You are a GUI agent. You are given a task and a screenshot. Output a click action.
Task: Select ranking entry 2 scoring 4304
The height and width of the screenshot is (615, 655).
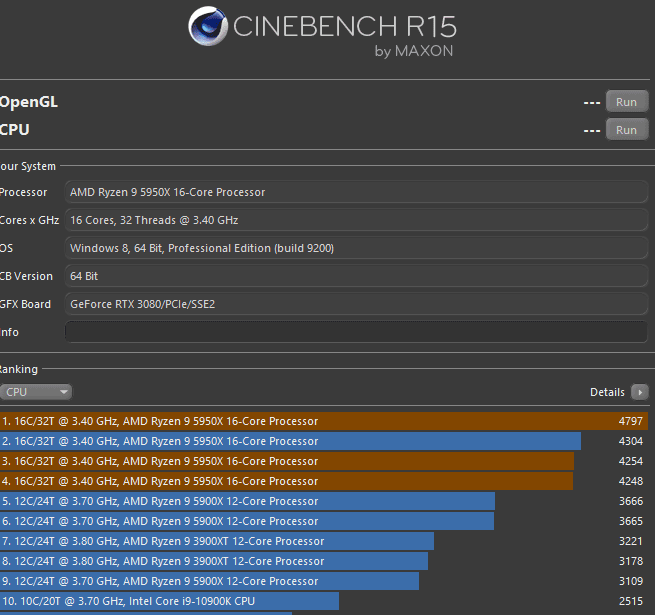click(x=324, y=441)
